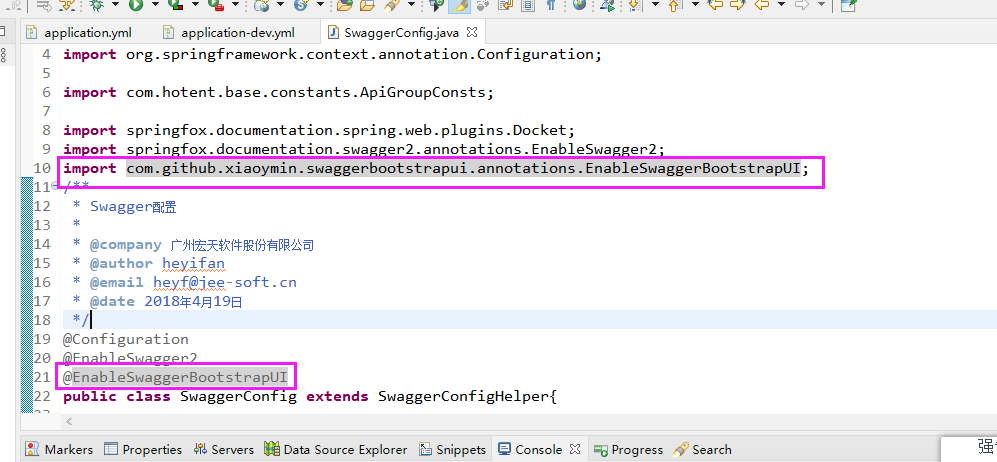Click the Last Edit Location arrow icon
This screenshot has width=997, height=462.
tap(715, 5)
